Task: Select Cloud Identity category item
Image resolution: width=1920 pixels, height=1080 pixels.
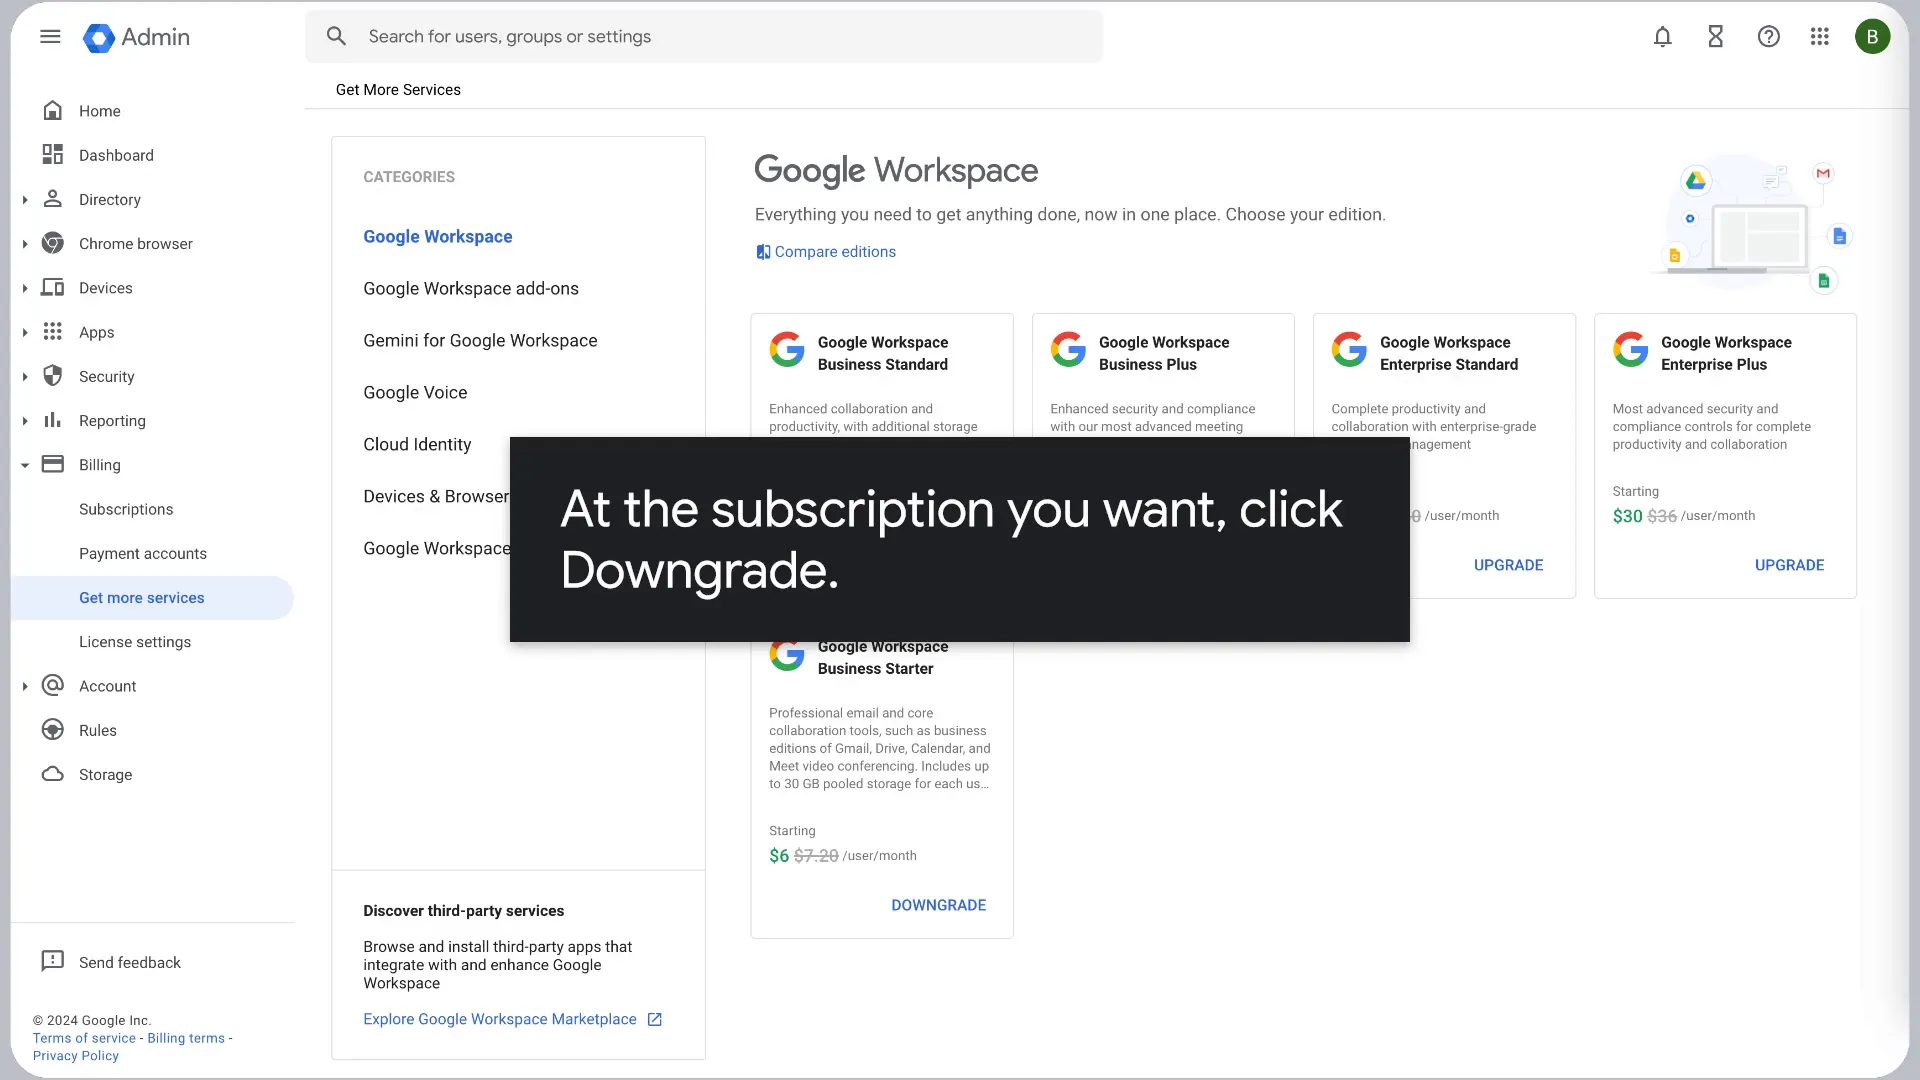Action: click(417, 443)
